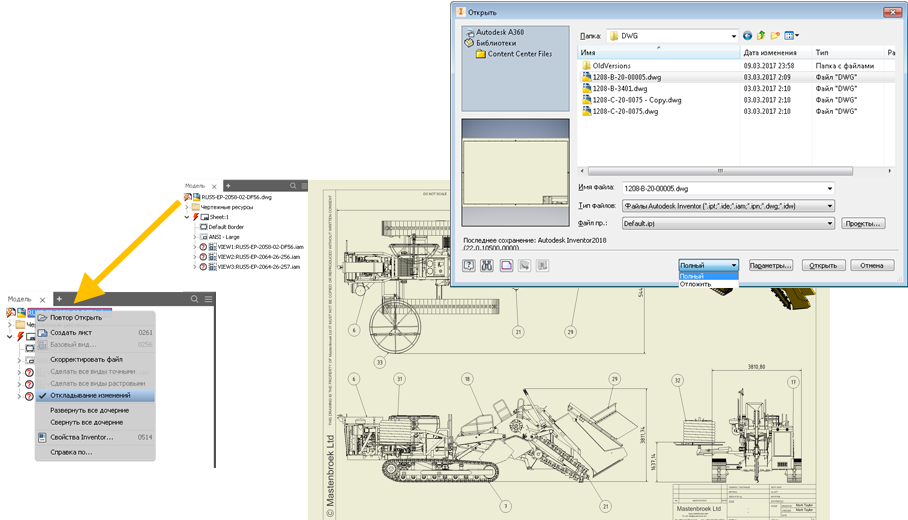
Task: Expand the VIEW1:RUSS-EP-2058-02-DF56.iam node
Action: pos(195,247)
